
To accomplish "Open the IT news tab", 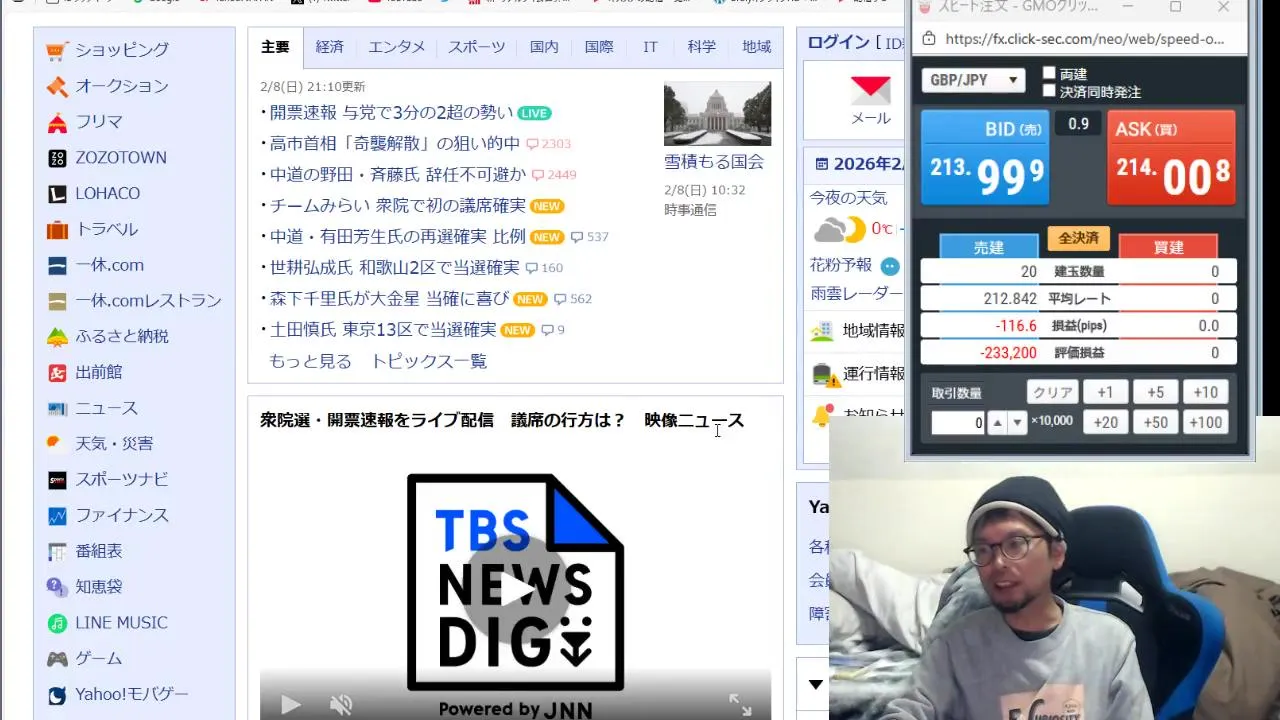I will point(650,47).
